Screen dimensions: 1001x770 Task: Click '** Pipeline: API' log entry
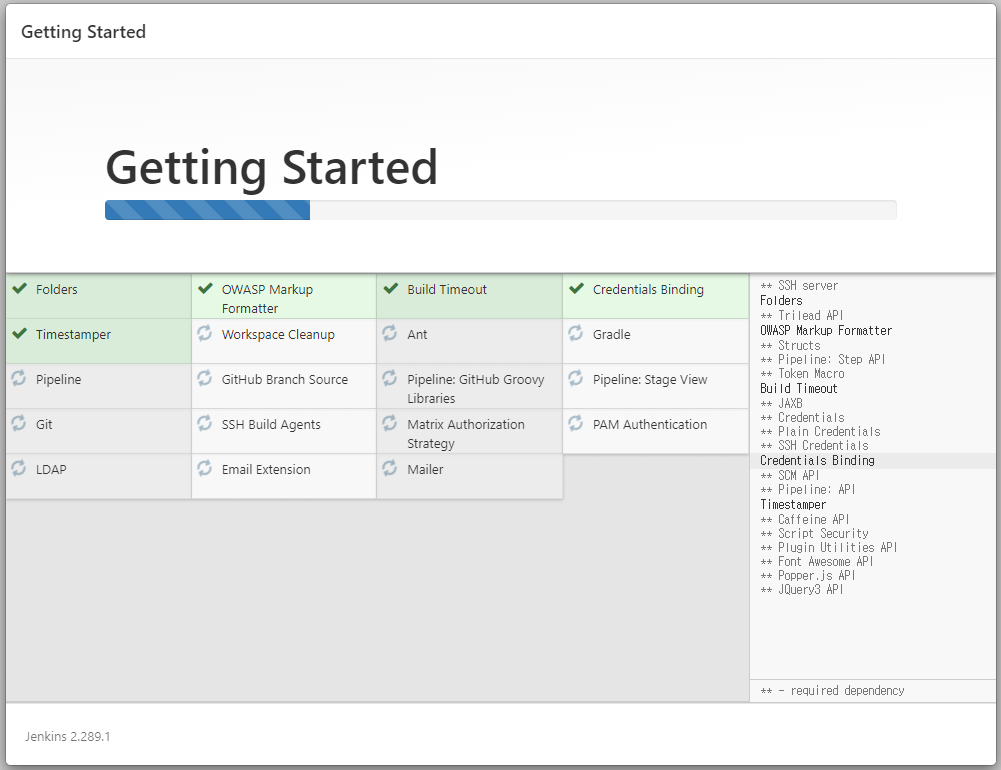(808, 490)
